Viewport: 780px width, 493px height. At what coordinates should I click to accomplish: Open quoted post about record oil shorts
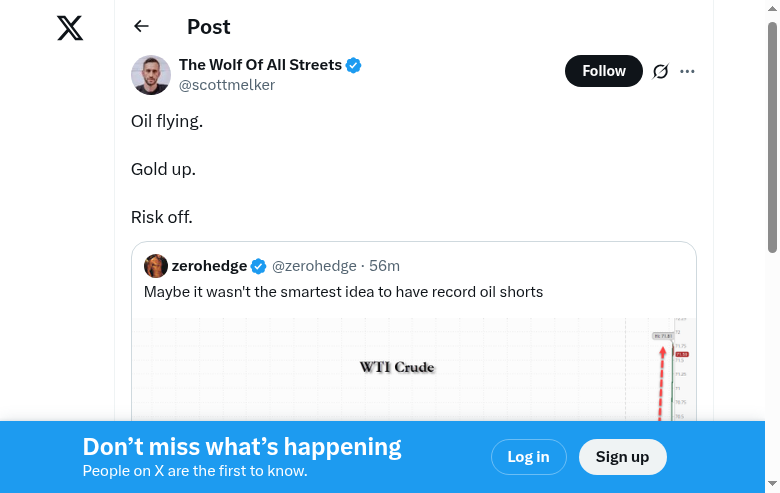tap(343, 292)
